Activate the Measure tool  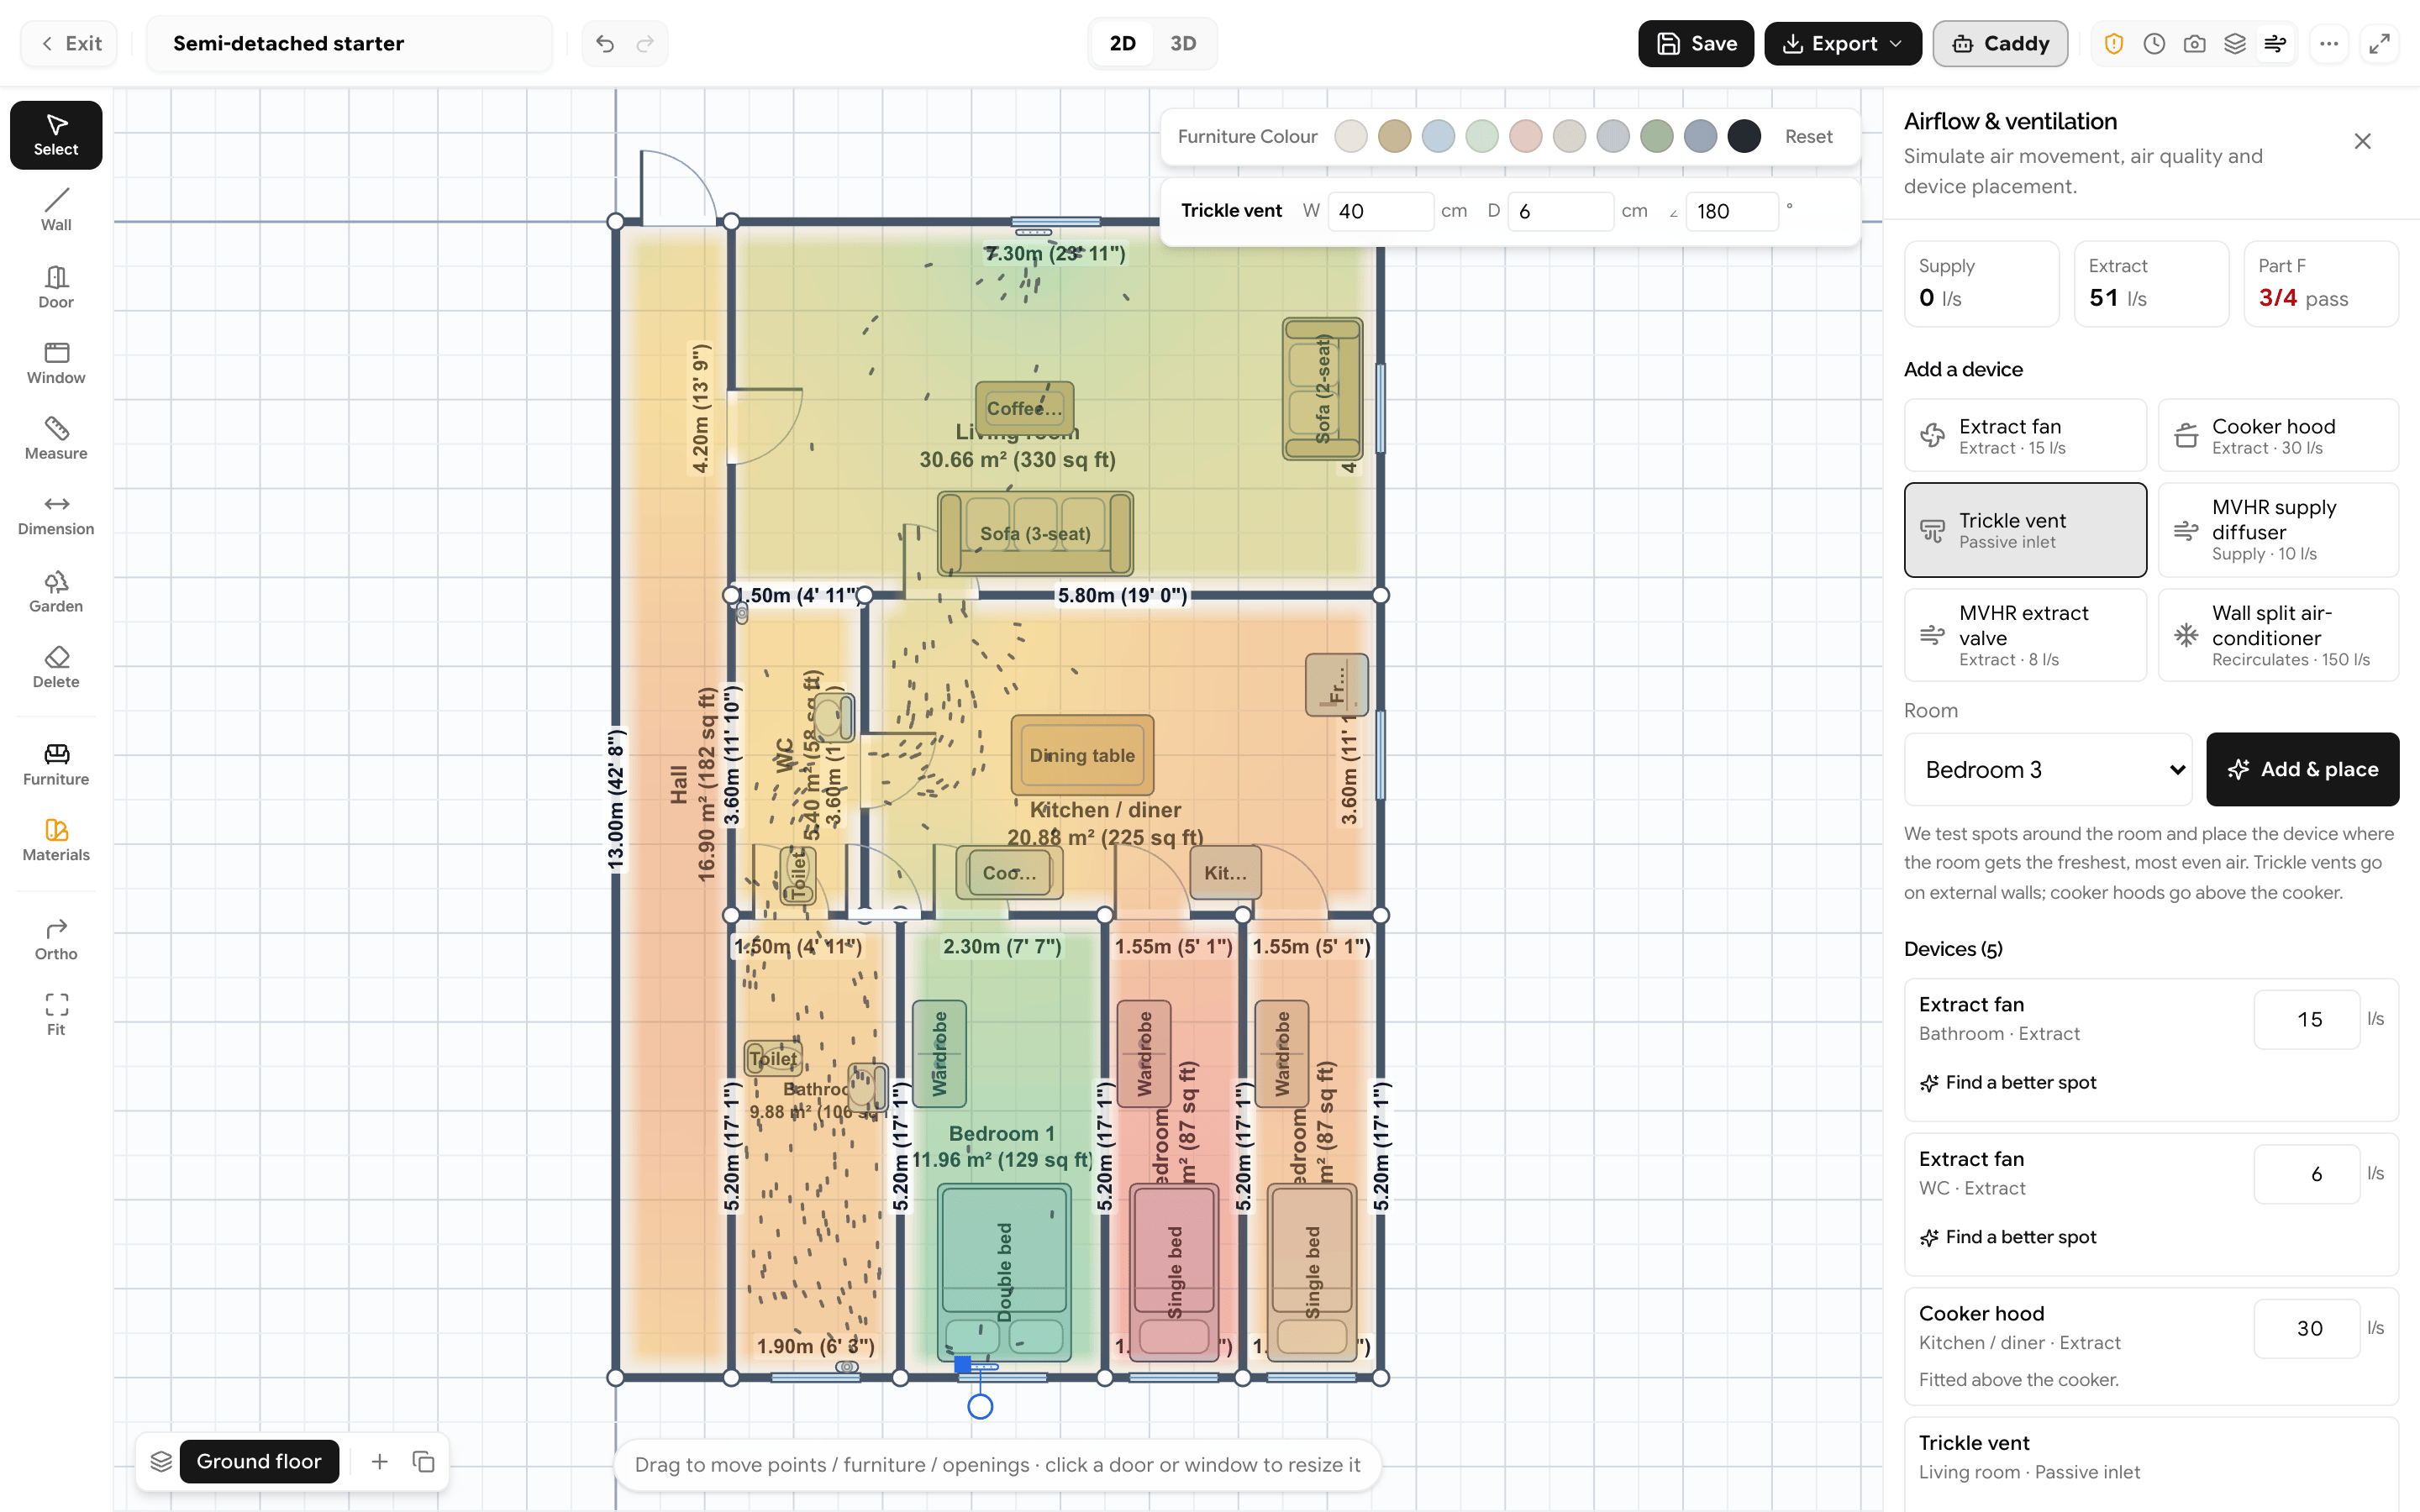pos(56,439)
